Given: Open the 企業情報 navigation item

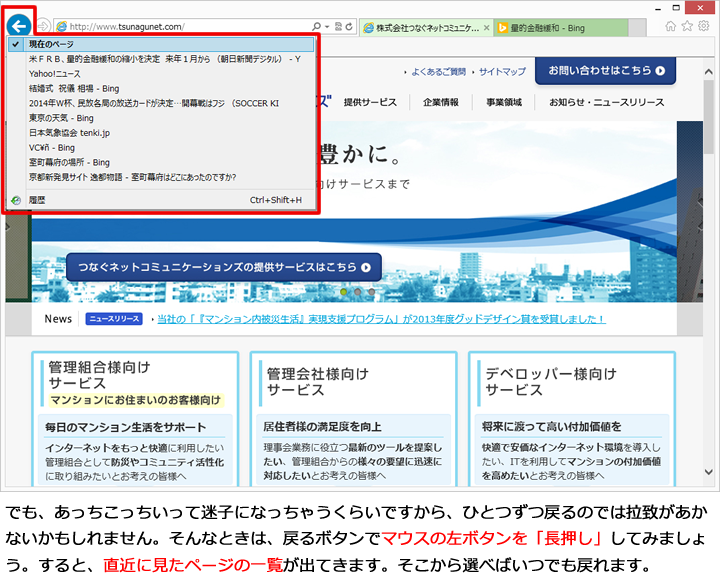Looking at the screenshot, I should [441, 102].
